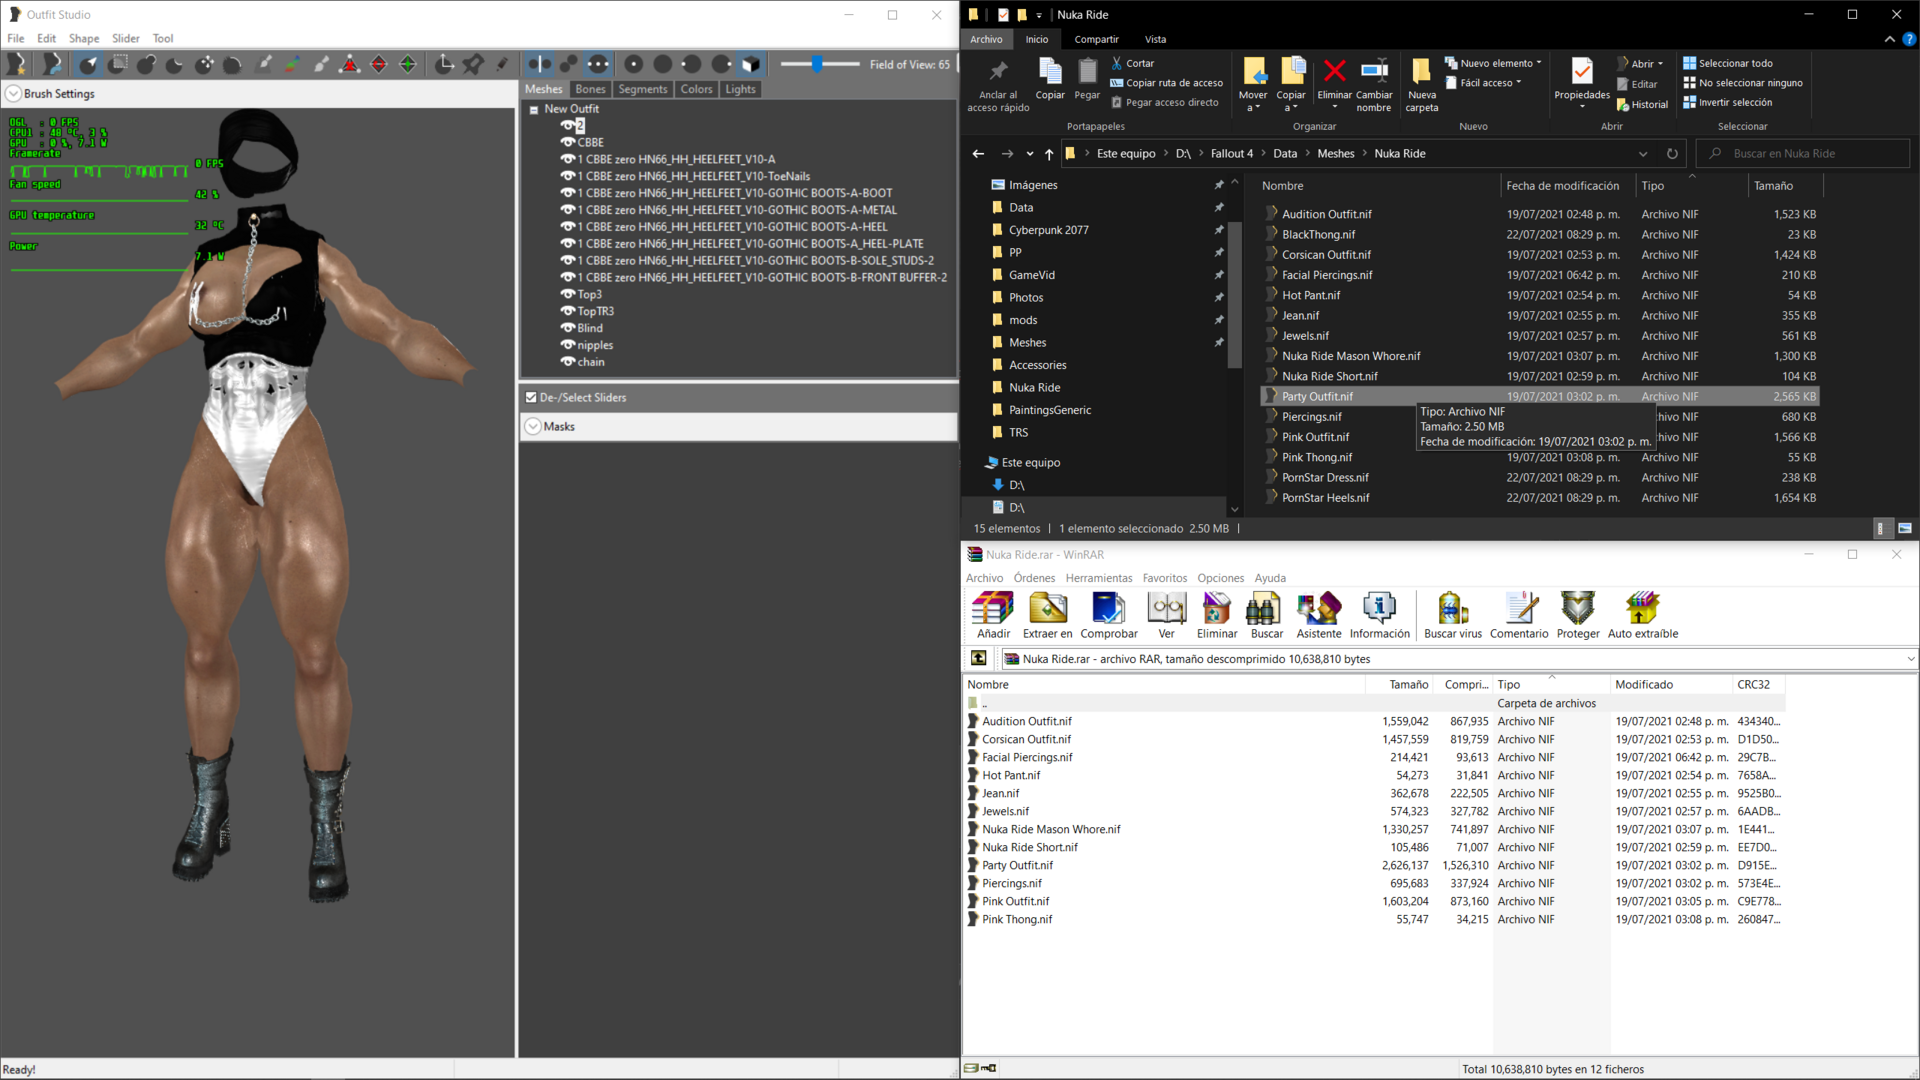
Task: Select the Move brush tool
Action: pyautogui.click(x=204, y=64)
